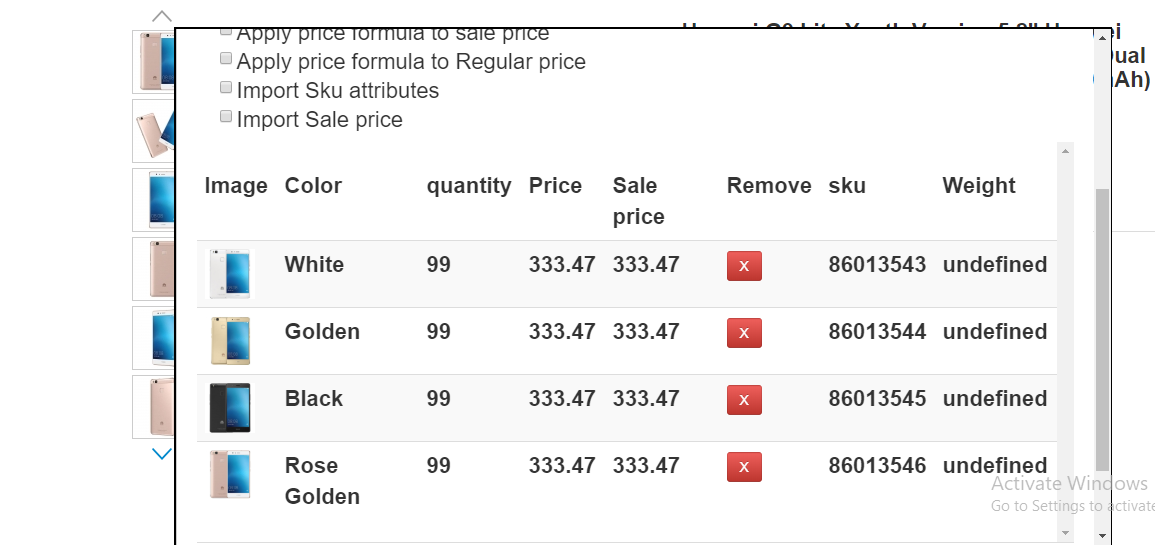Click the down chevron below thumbnail gallery

pyautogui.click(x=162, y=454)
